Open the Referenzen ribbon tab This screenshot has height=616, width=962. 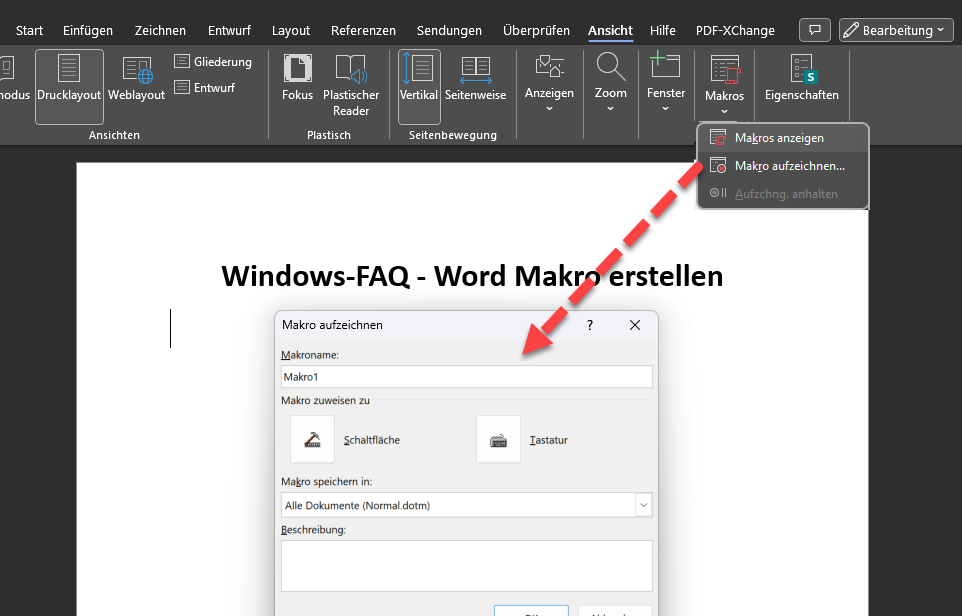pos(363,30)
